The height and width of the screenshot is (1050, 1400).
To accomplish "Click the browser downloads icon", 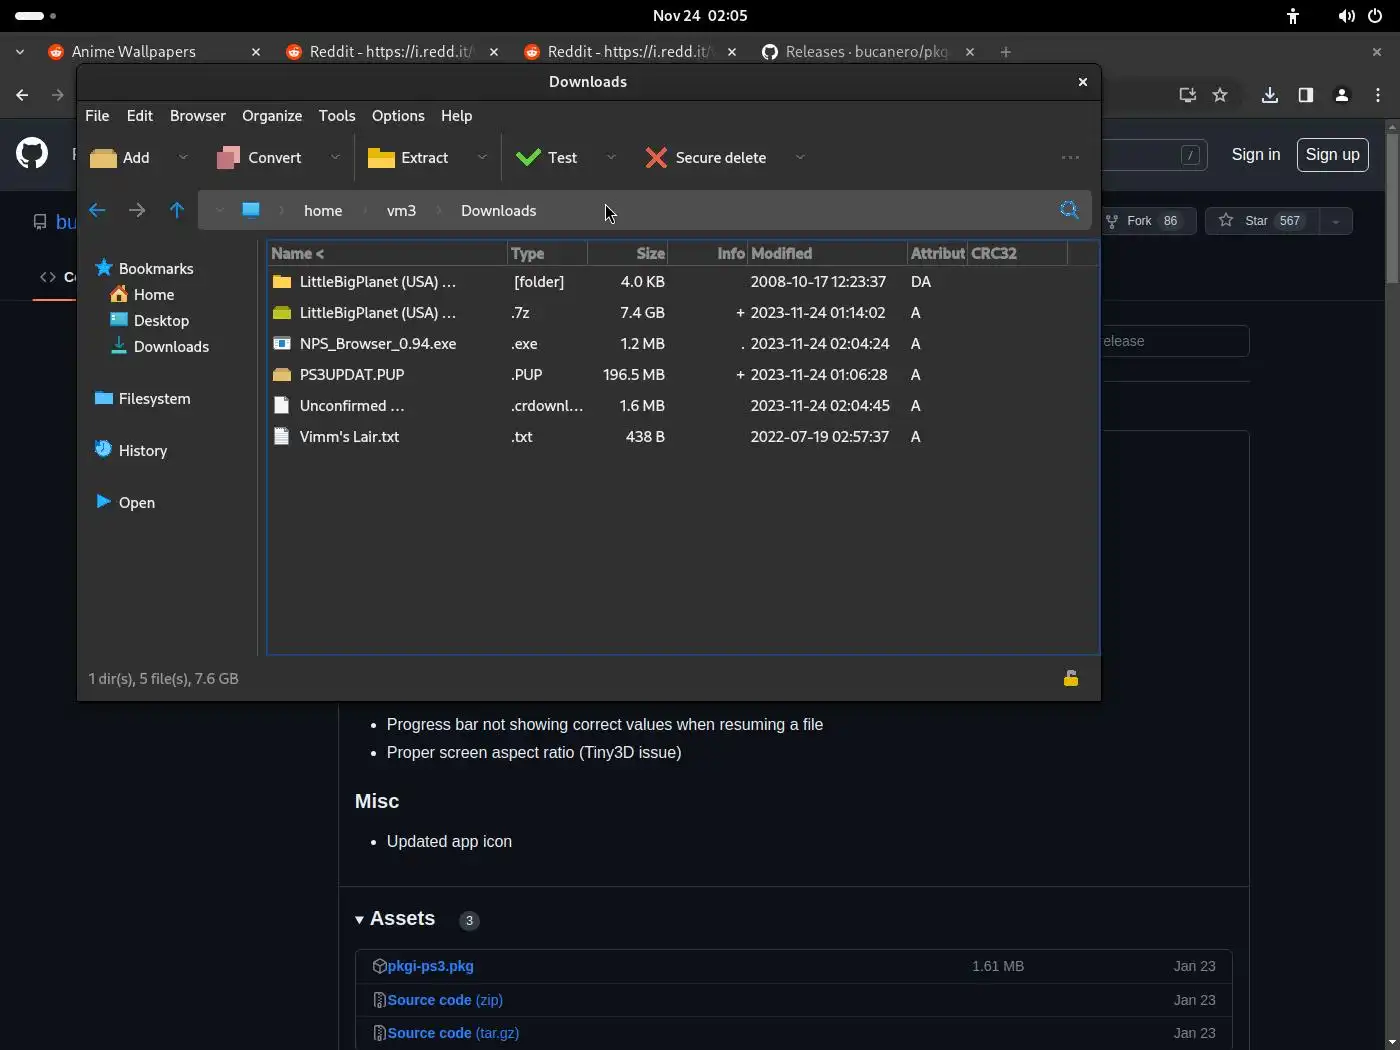I will (1269, 95).
